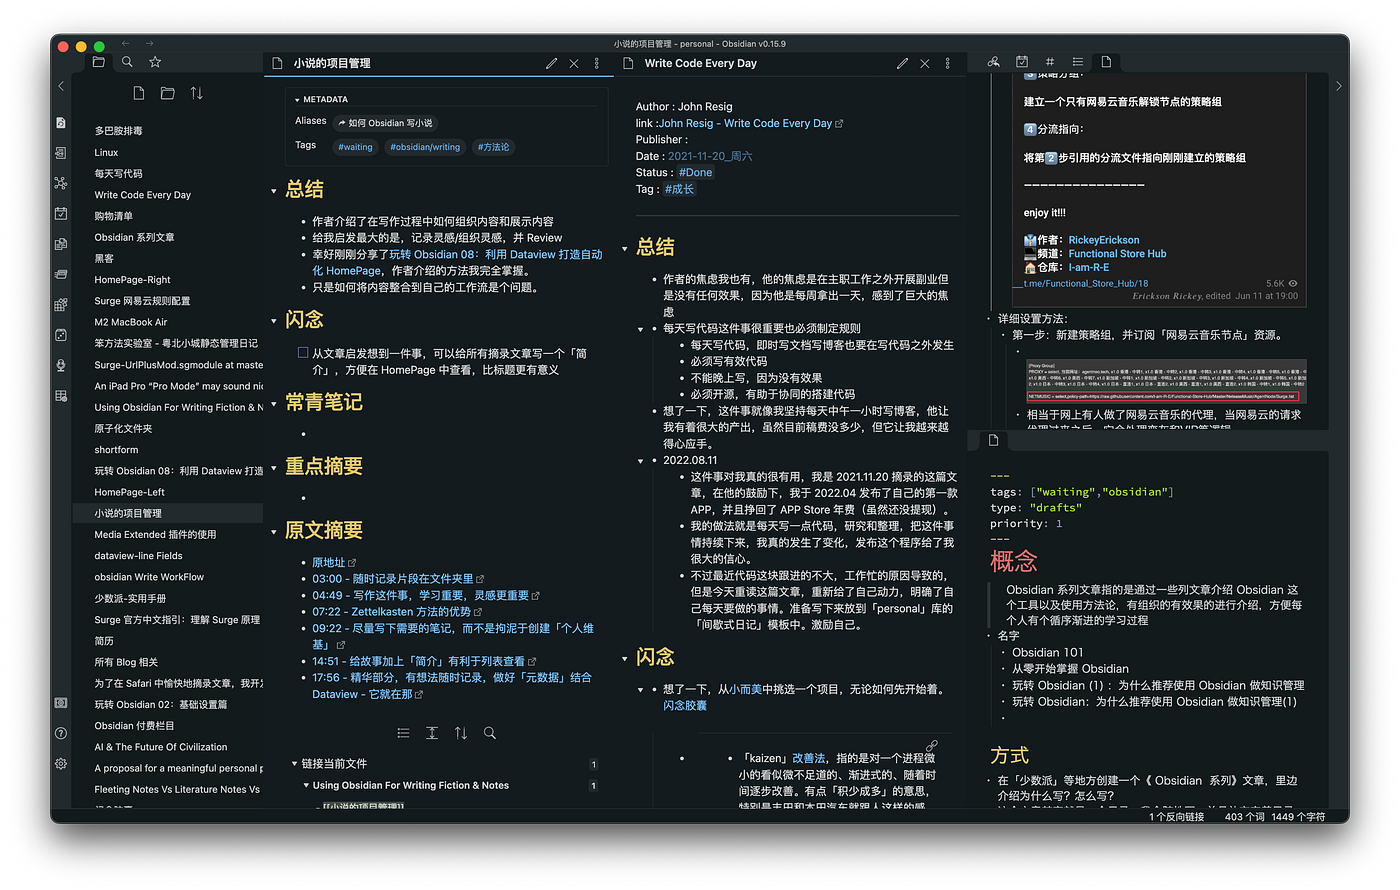Open the 如何 Obsidian 写小说 alias
This screenshot has height=890, width=1400.
point(385,123)
